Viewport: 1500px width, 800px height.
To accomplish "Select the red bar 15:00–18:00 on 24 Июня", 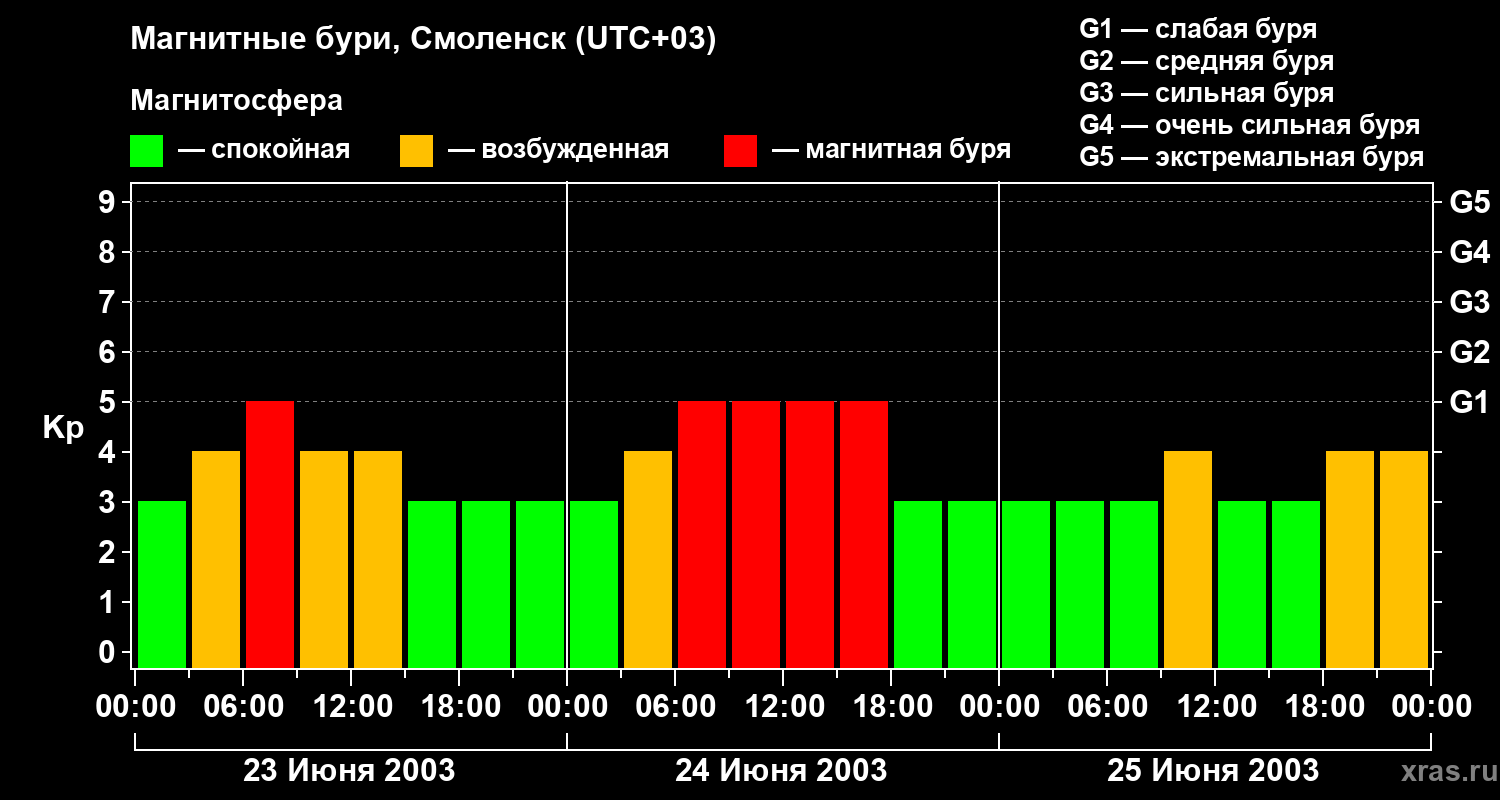I will pyautogui.click(x=864, y=534).
